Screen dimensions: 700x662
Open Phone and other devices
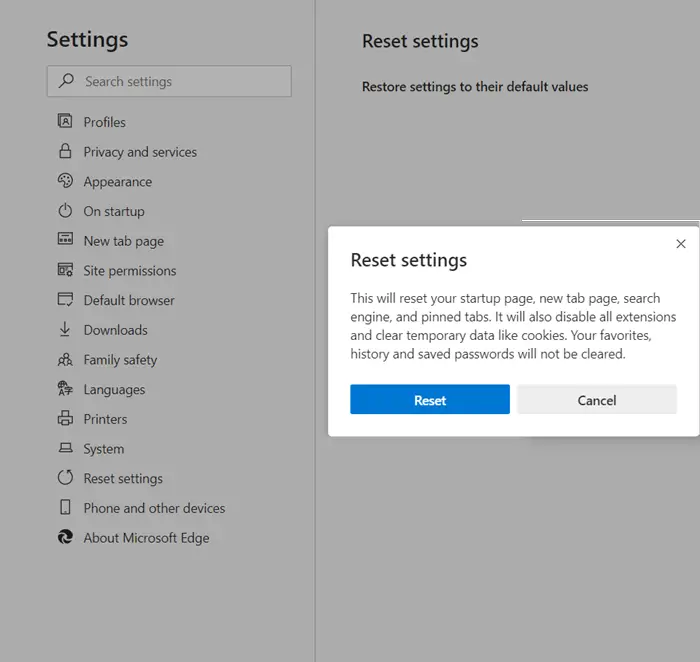pyautogui.click(x=154, y=508)
